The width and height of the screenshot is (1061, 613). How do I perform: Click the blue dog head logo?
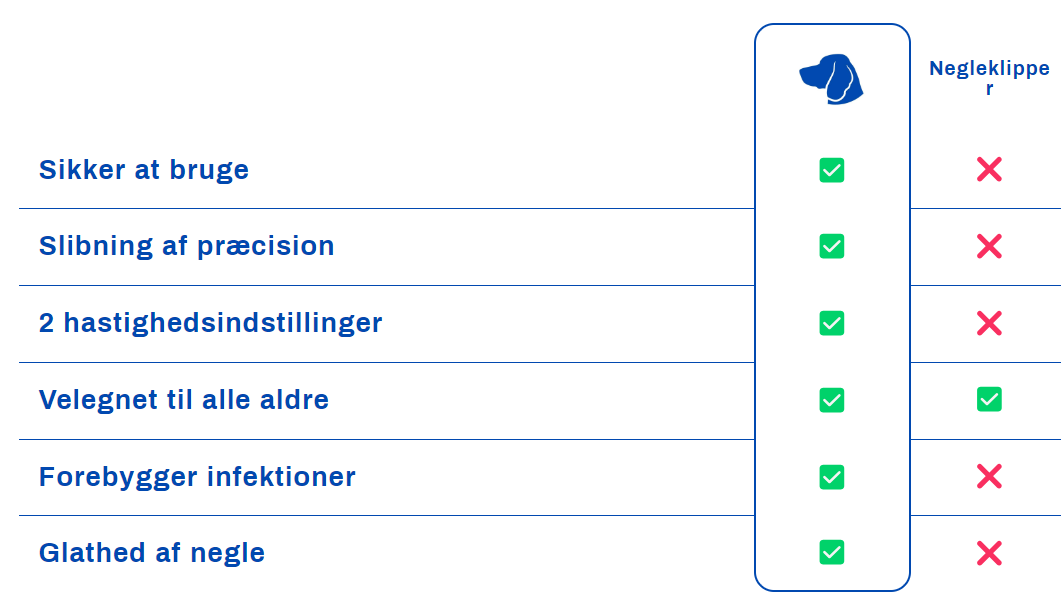pyautogui.click(x=831, y=79)
